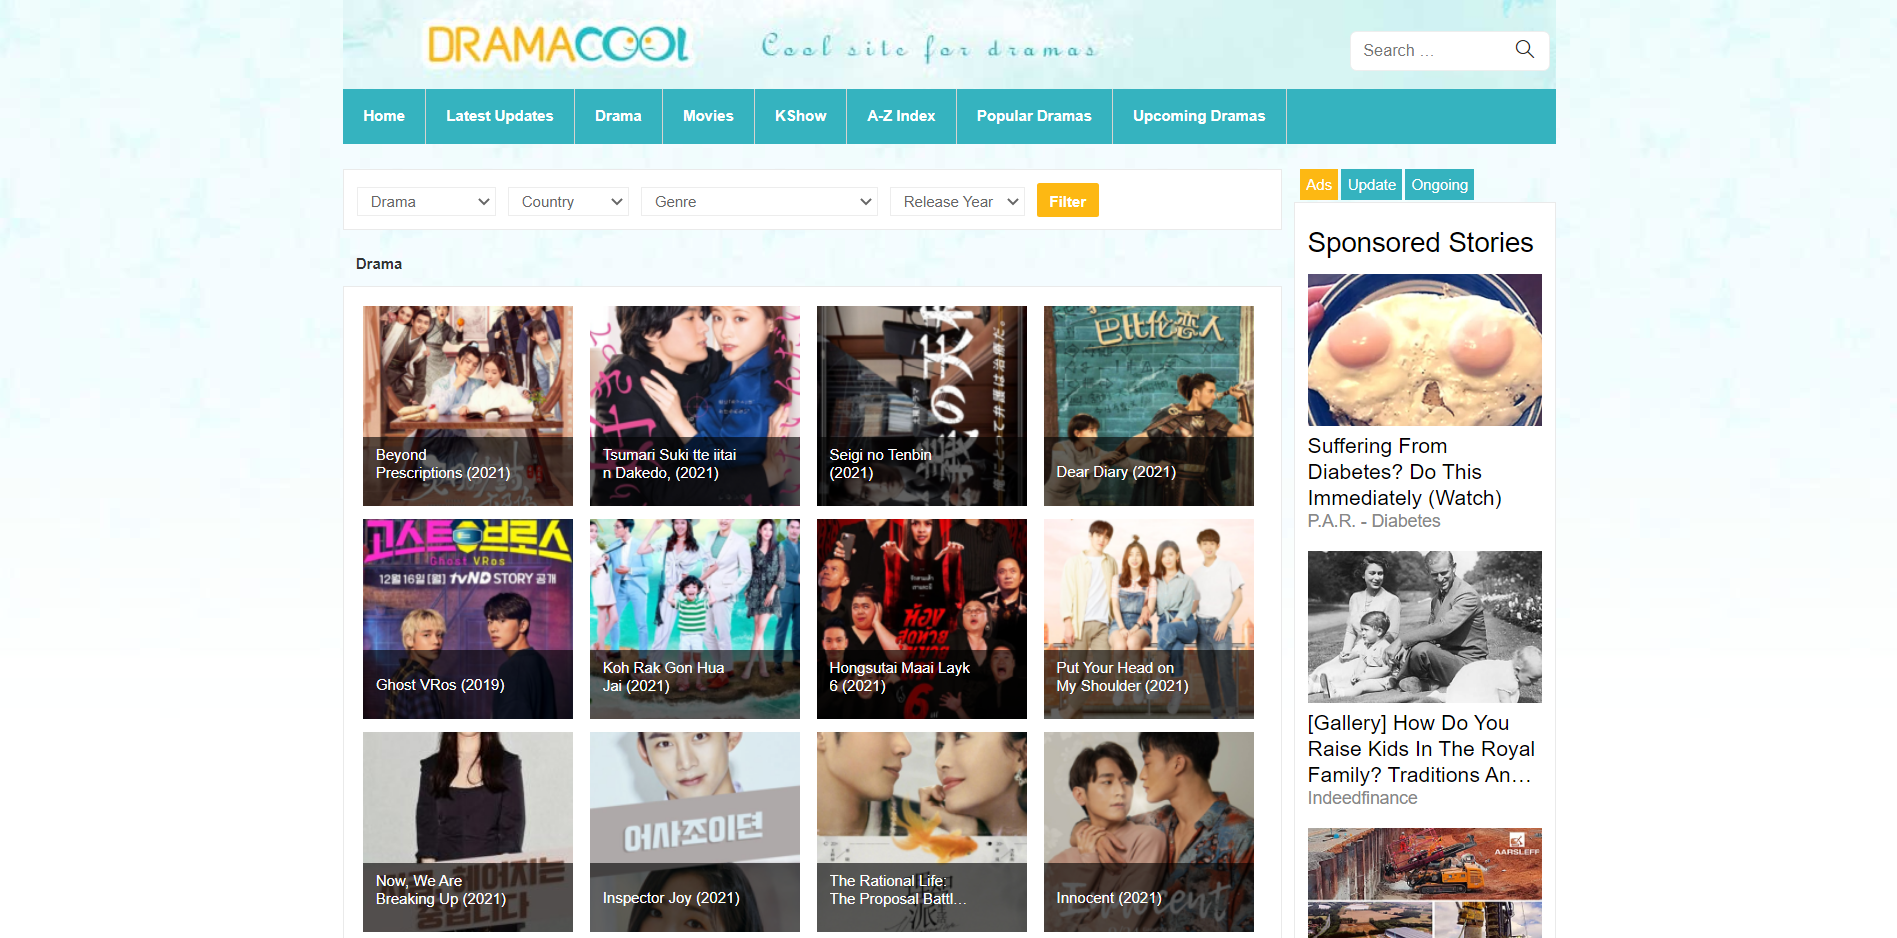Click inside the search input field

[1430, 49]
